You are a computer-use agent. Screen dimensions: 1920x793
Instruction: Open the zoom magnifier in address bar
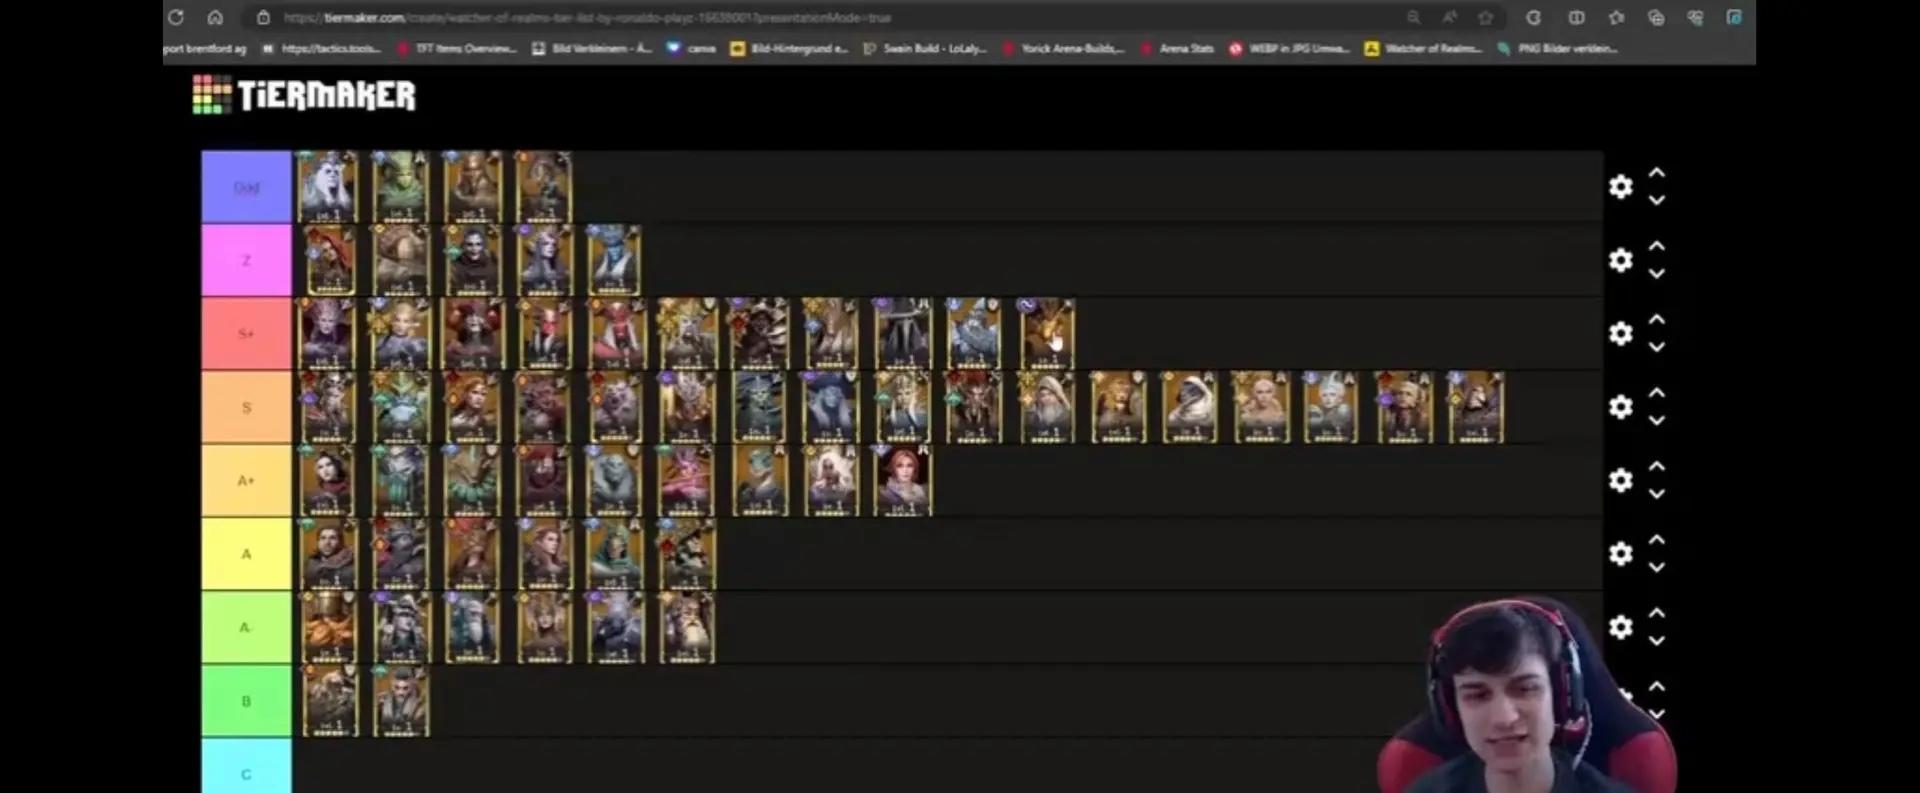tap(1413, 17)
